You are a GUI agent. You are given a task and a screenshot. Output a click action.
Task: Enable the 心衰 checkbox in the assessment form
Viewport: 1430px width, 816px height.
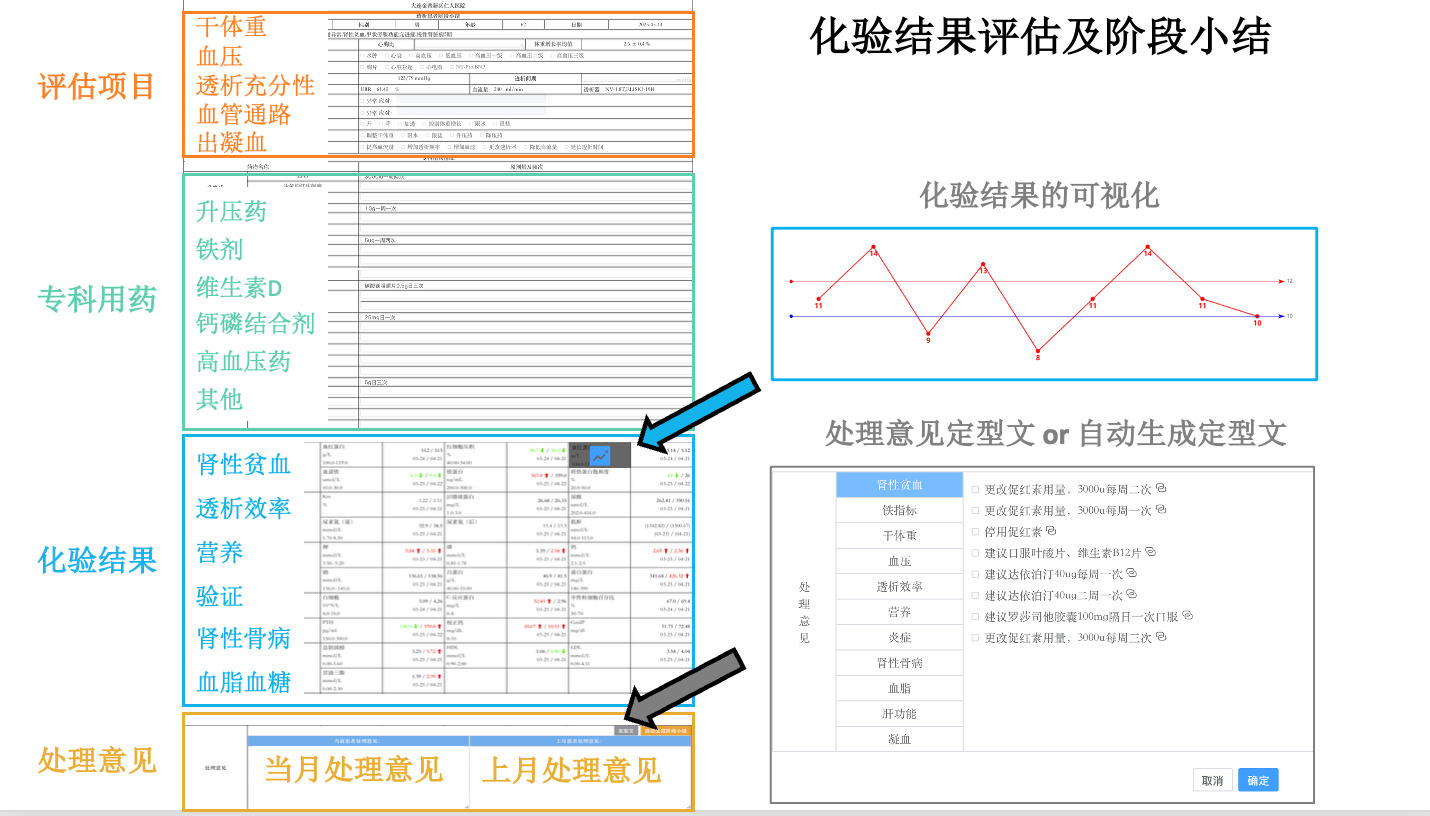[386, 54]
